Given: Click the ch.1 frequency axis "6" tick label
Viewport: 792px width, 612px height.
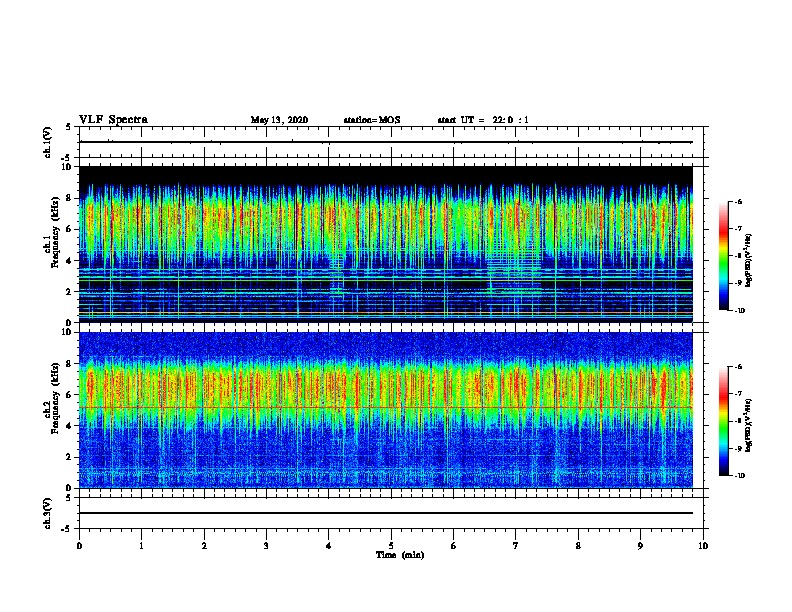Looking at the screenshot, I should 69,229.
